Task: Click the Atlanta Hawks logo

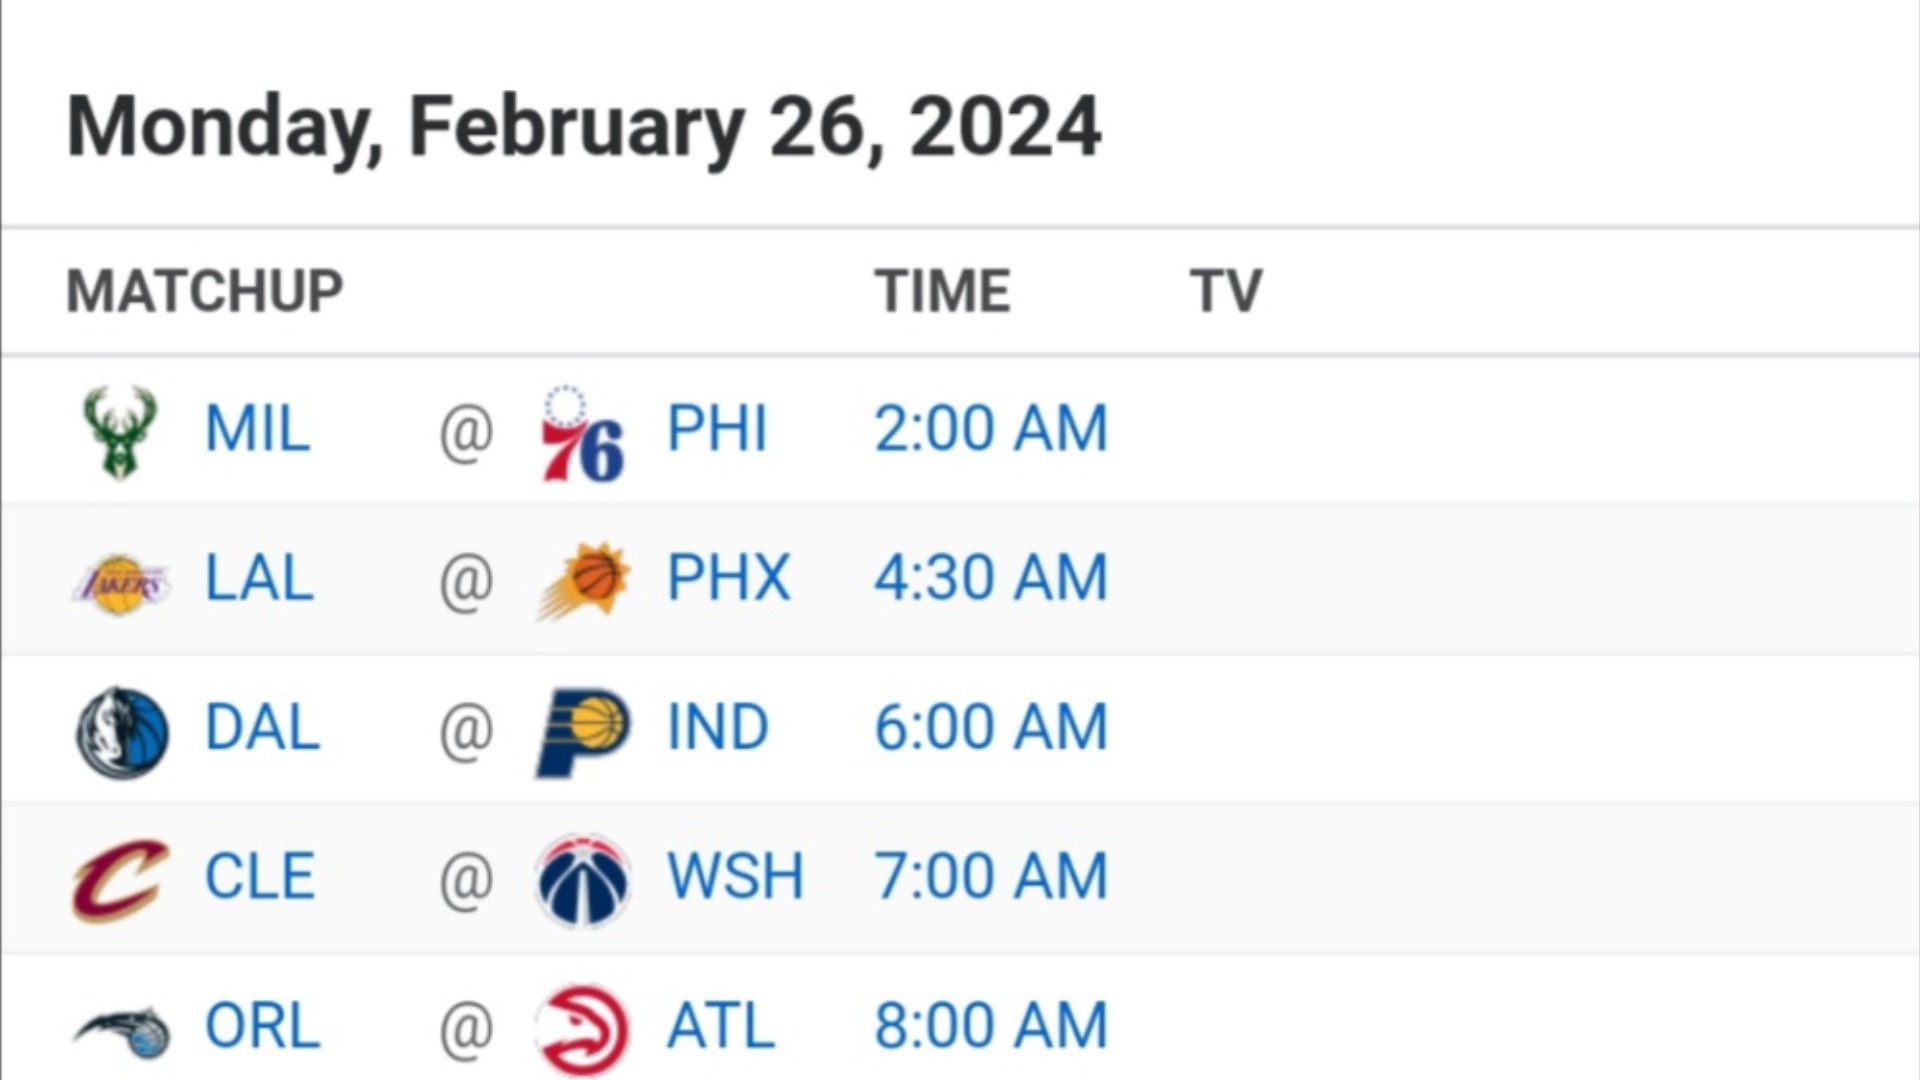Action: pos(583,1031)
